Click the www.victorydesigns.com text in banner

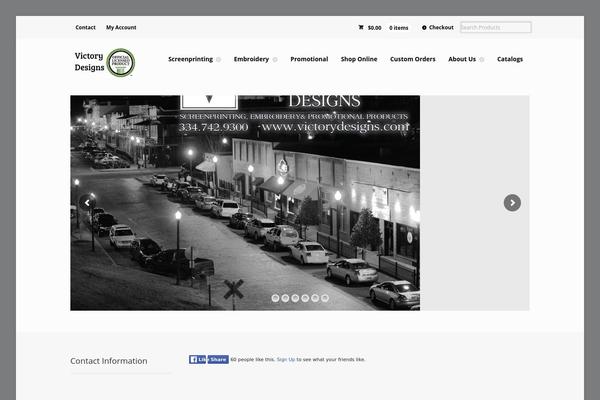coord(336,126)
